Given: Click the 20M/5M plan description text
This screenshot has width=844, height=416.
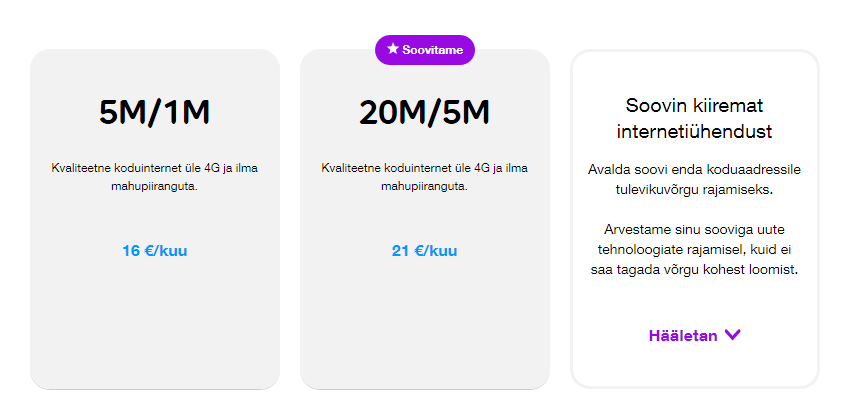Looking at the screenshot, I should tap(425, 177).
